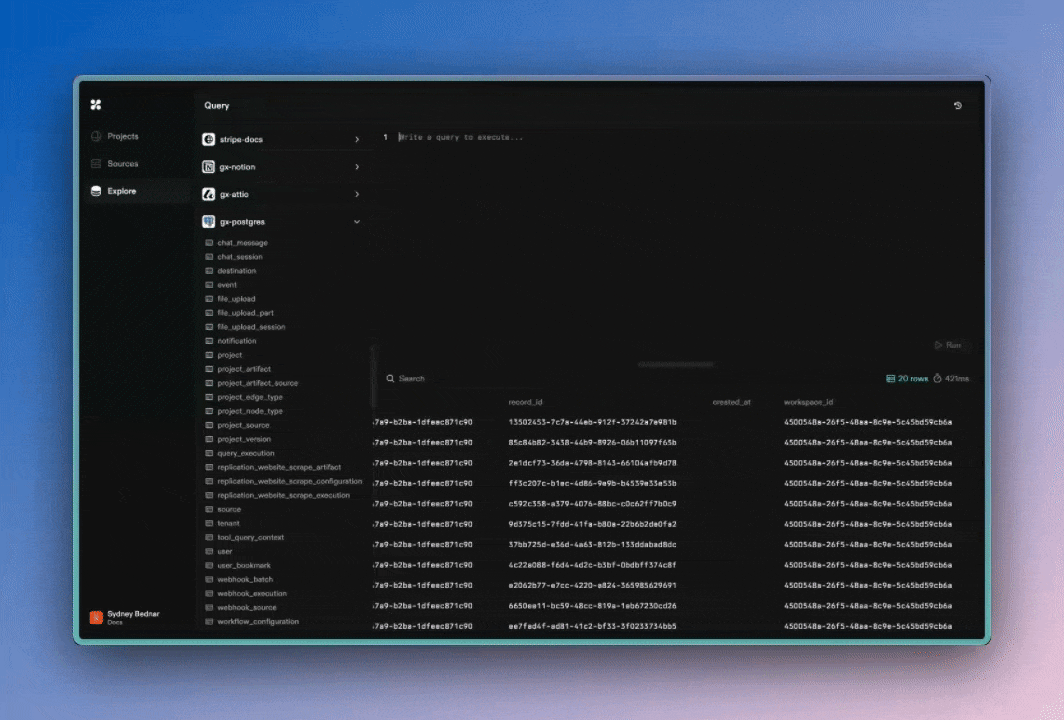Expand the stripe-docs source

(357, 139)
